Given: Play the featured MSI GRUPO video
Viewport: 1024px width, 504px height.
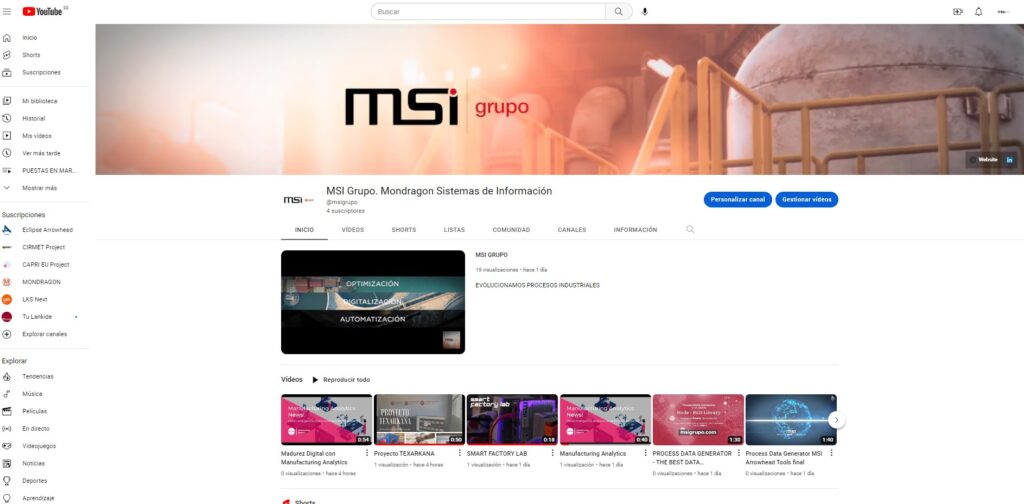Looking at the screenshot, I should pos(373,302).
